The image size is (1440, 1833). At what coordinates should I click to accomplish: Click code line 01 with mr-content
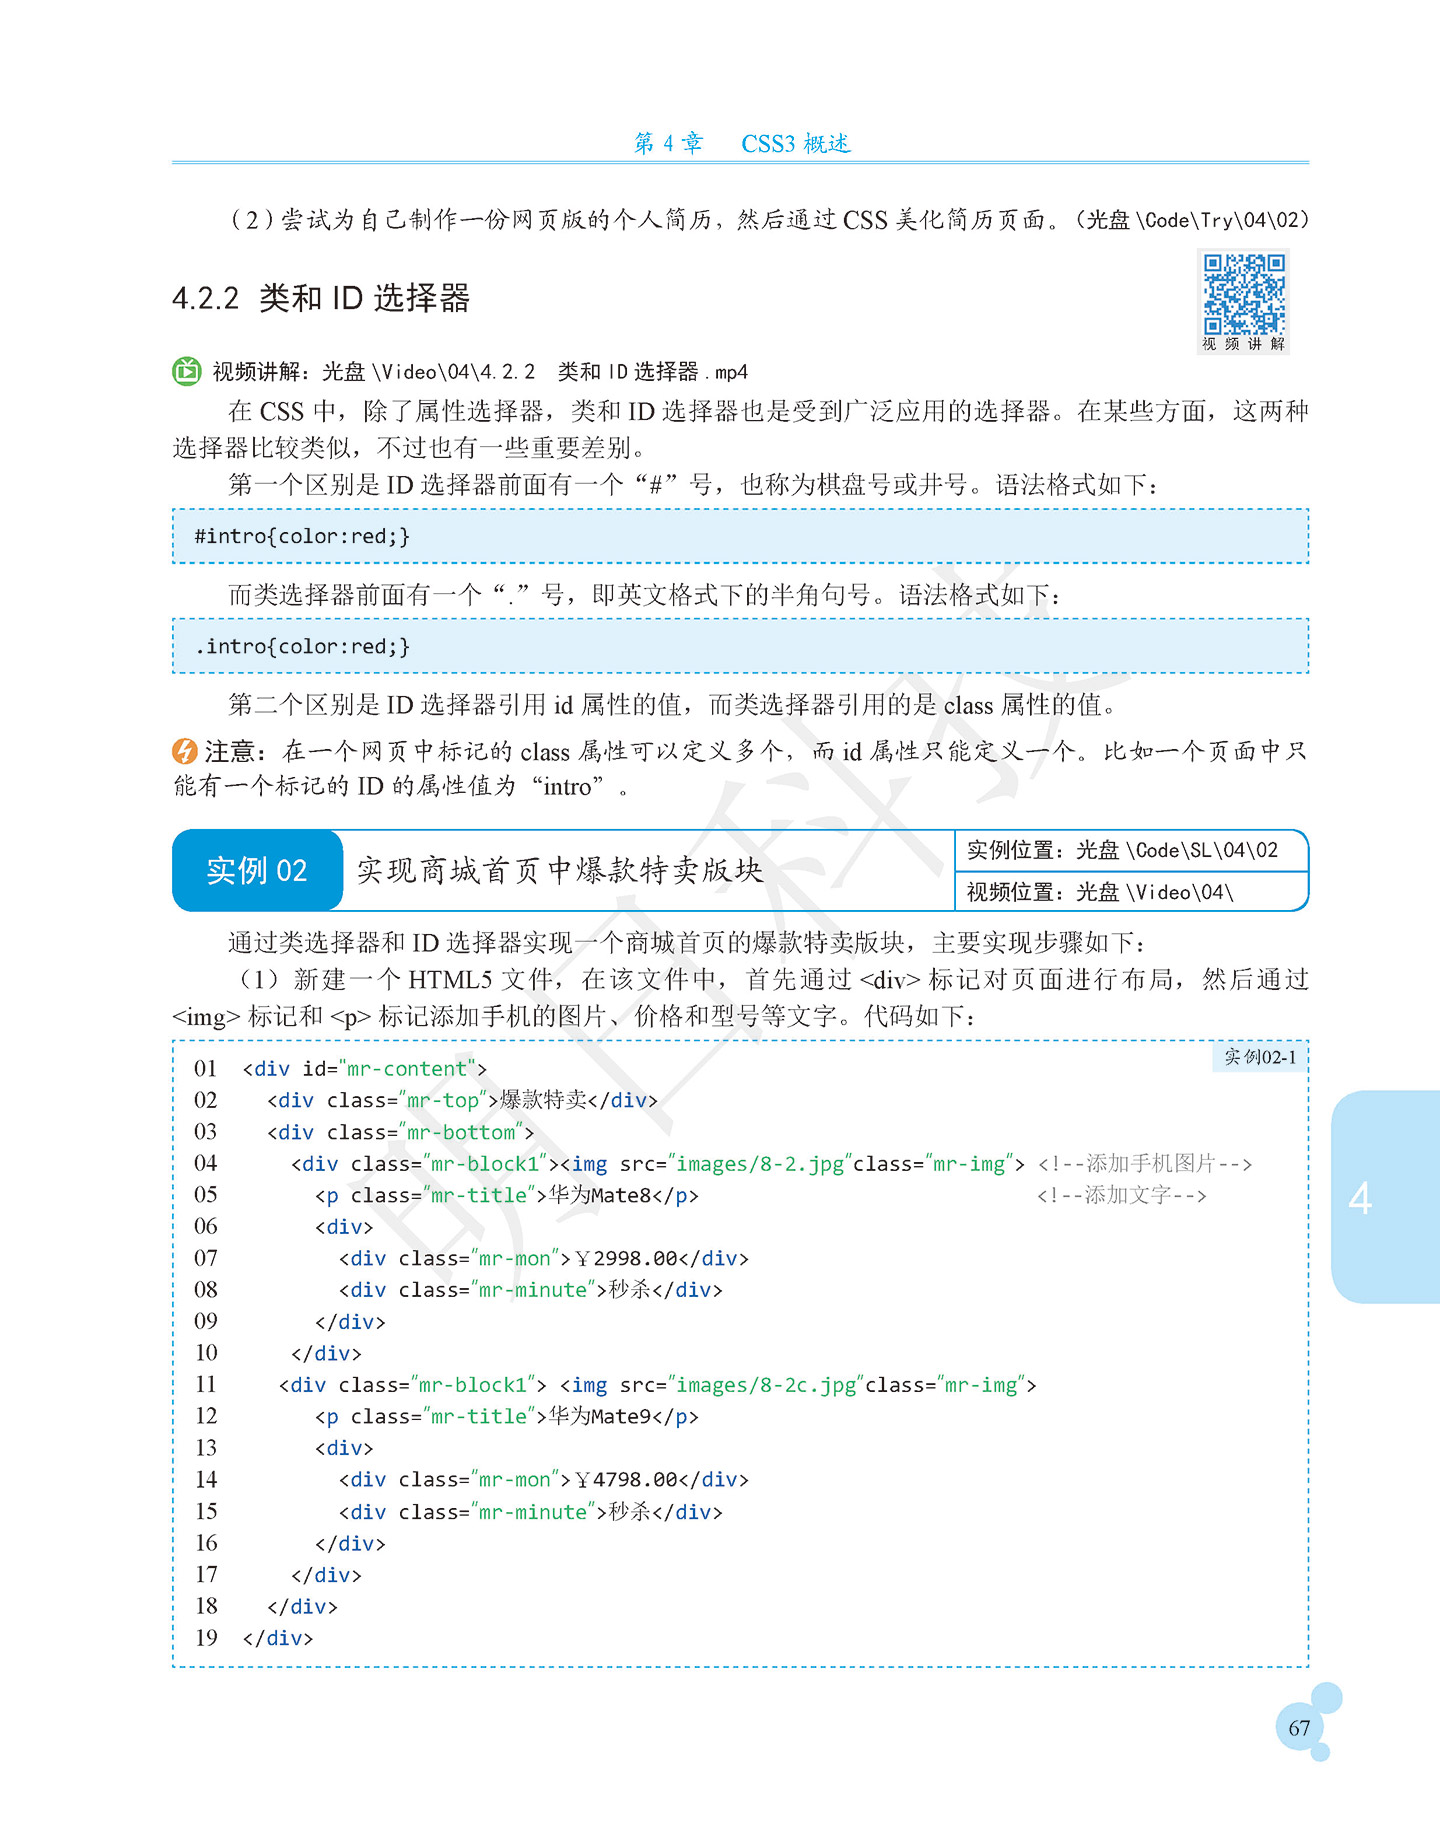pyautogui.click(x=364, y=1068)
